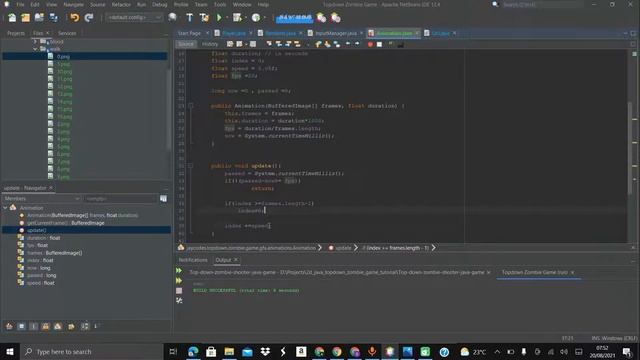This screenshot has height=360, width=640.
Task: Click the Redo arrow icon
Action: tap(89, 18)
